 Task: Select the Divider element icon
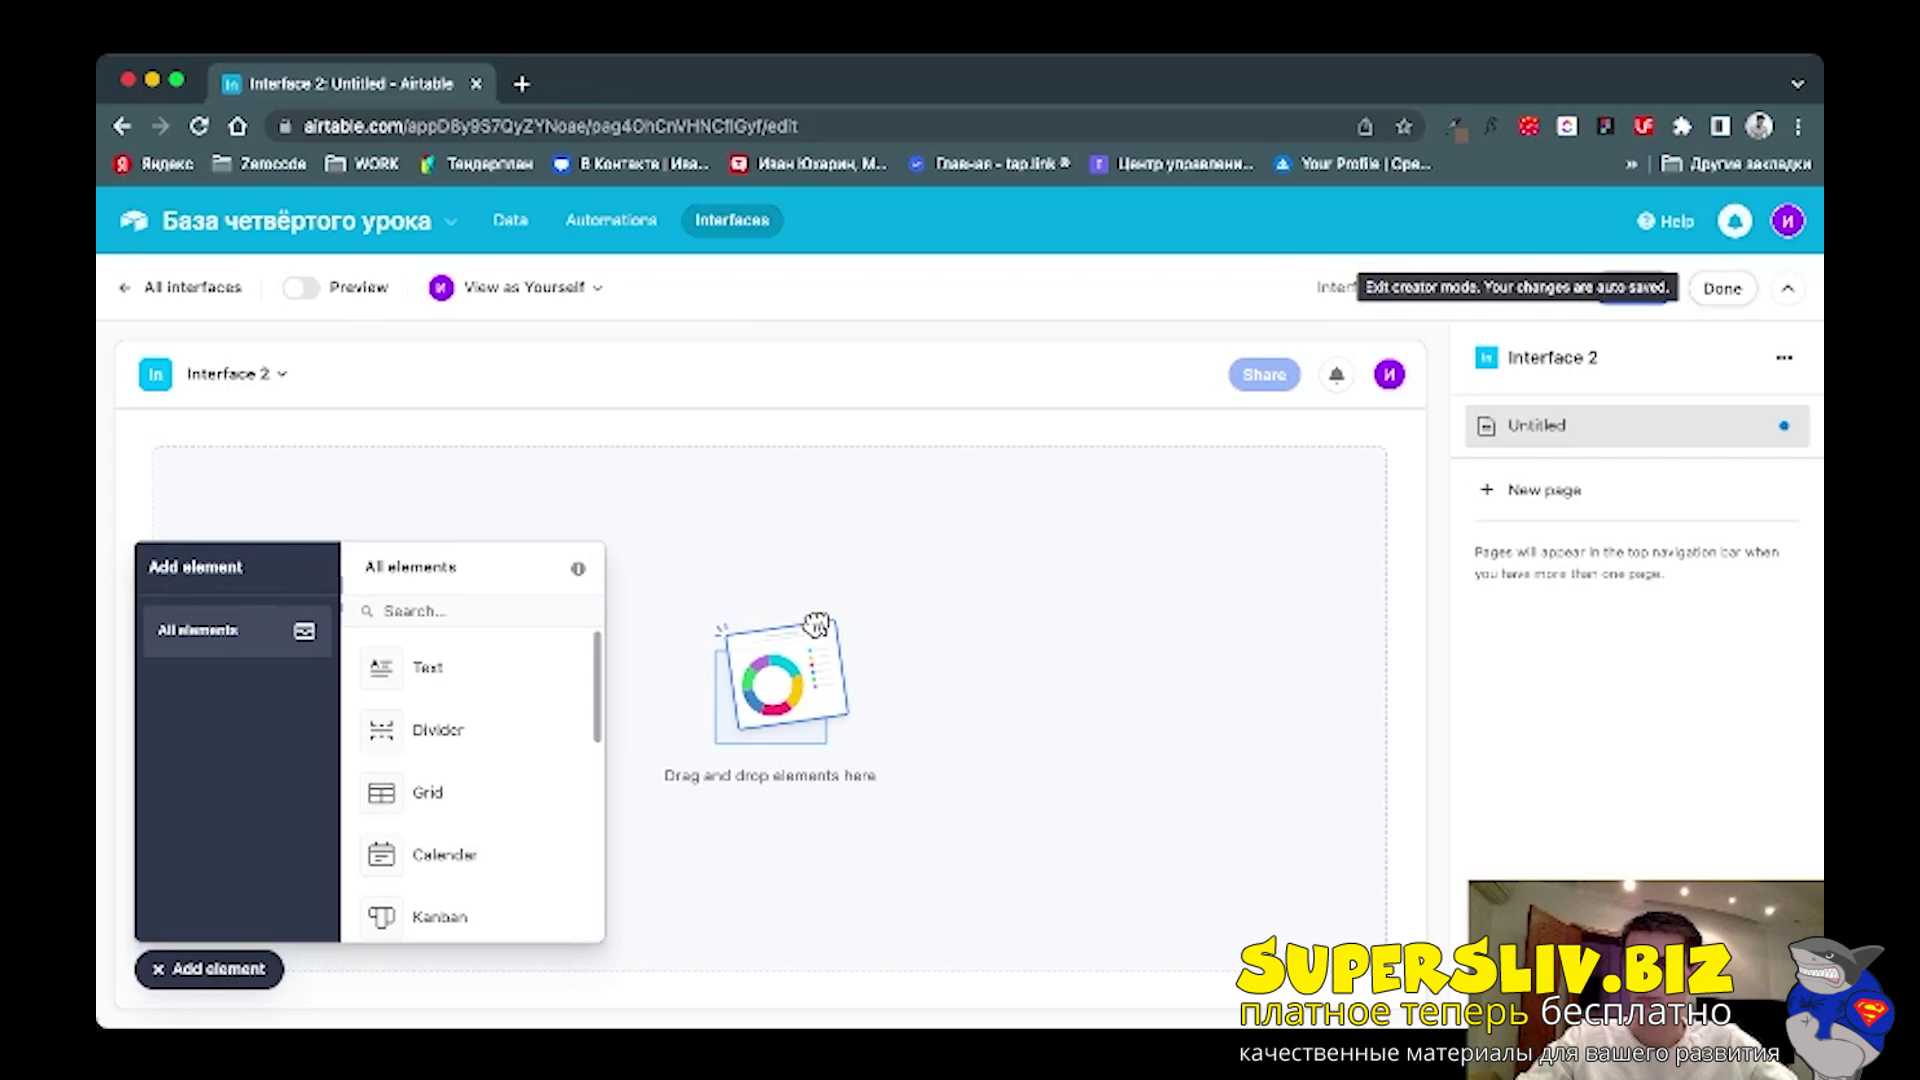coord(381,730)
